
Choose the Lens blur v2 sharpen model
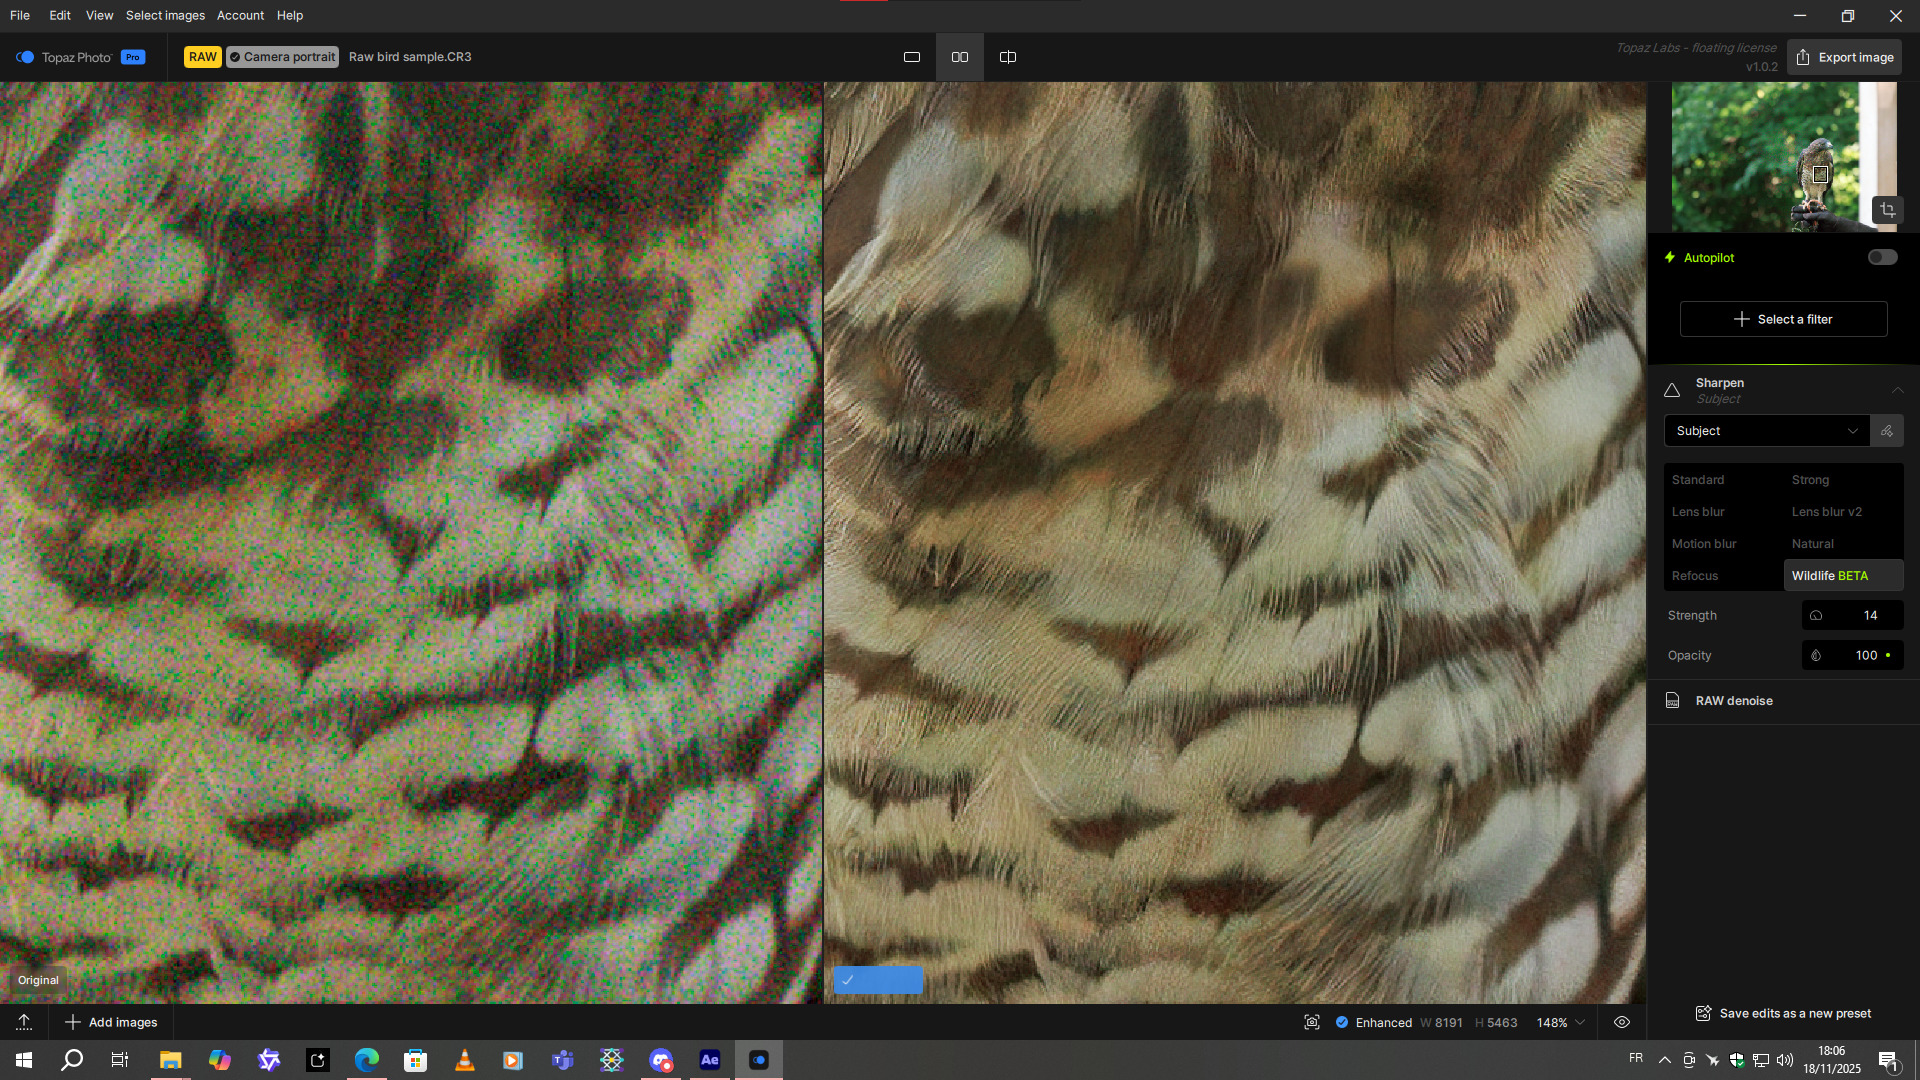(x=1826, y=512)
